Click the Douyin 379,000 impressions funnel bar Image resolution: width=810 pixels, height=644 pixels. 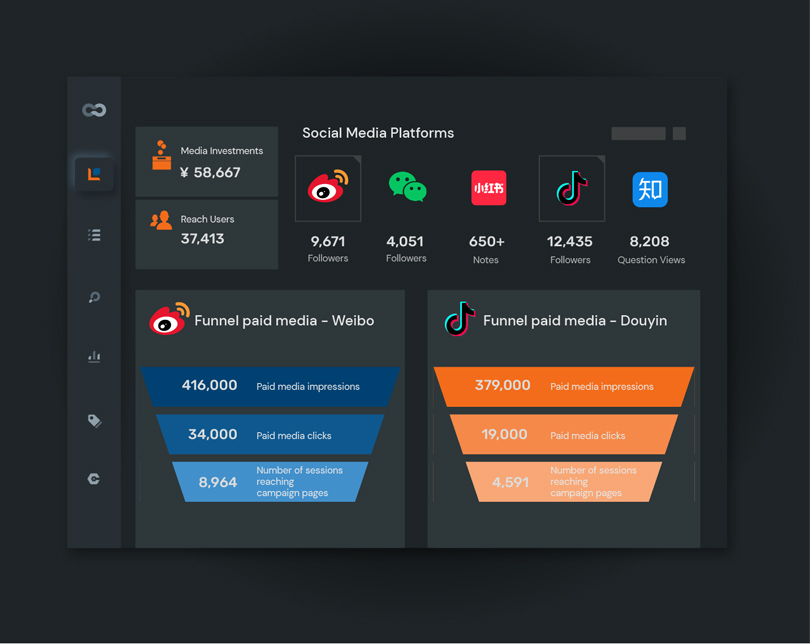564,386
